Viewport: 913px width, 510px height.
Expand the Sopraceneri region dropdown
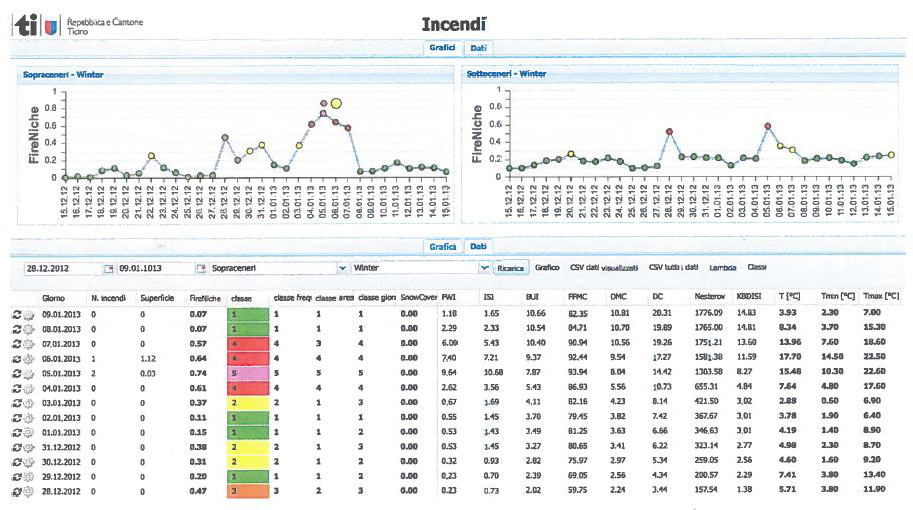343,268
